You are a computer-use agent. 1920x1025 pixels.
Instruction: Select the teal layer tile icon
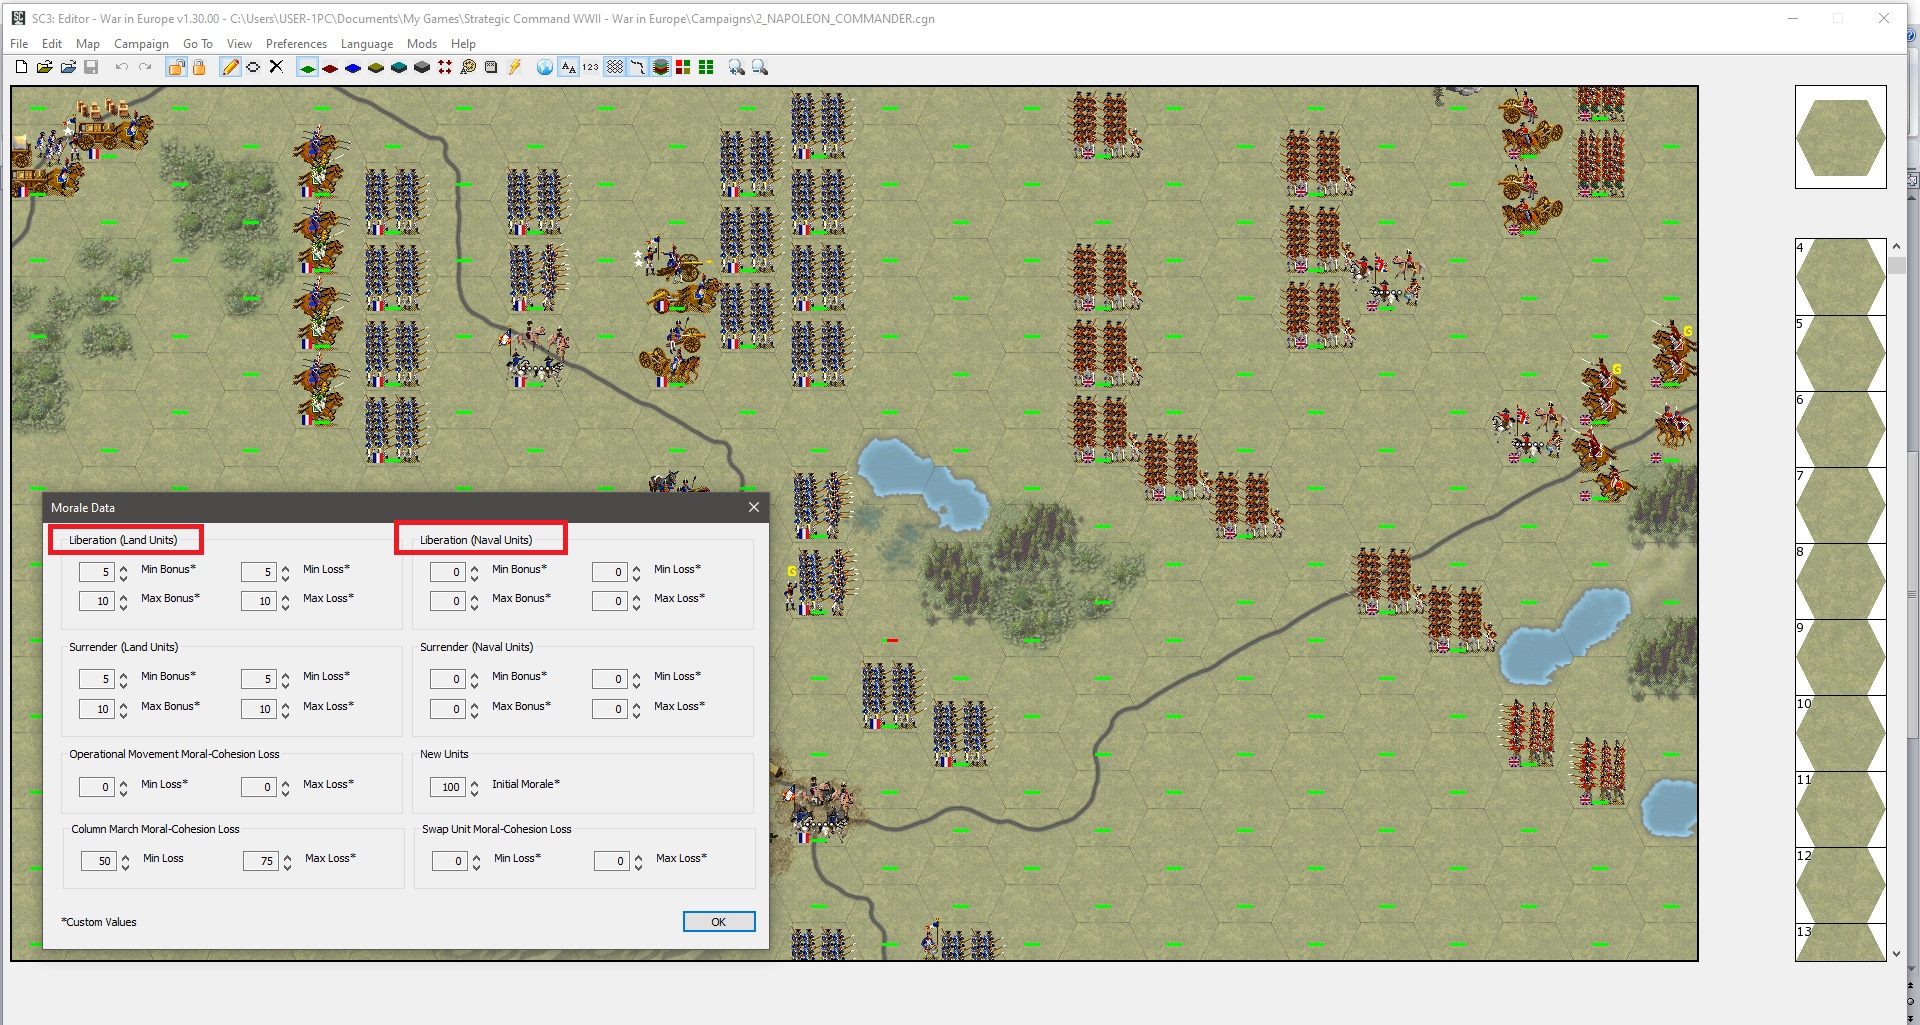[399, 67]
